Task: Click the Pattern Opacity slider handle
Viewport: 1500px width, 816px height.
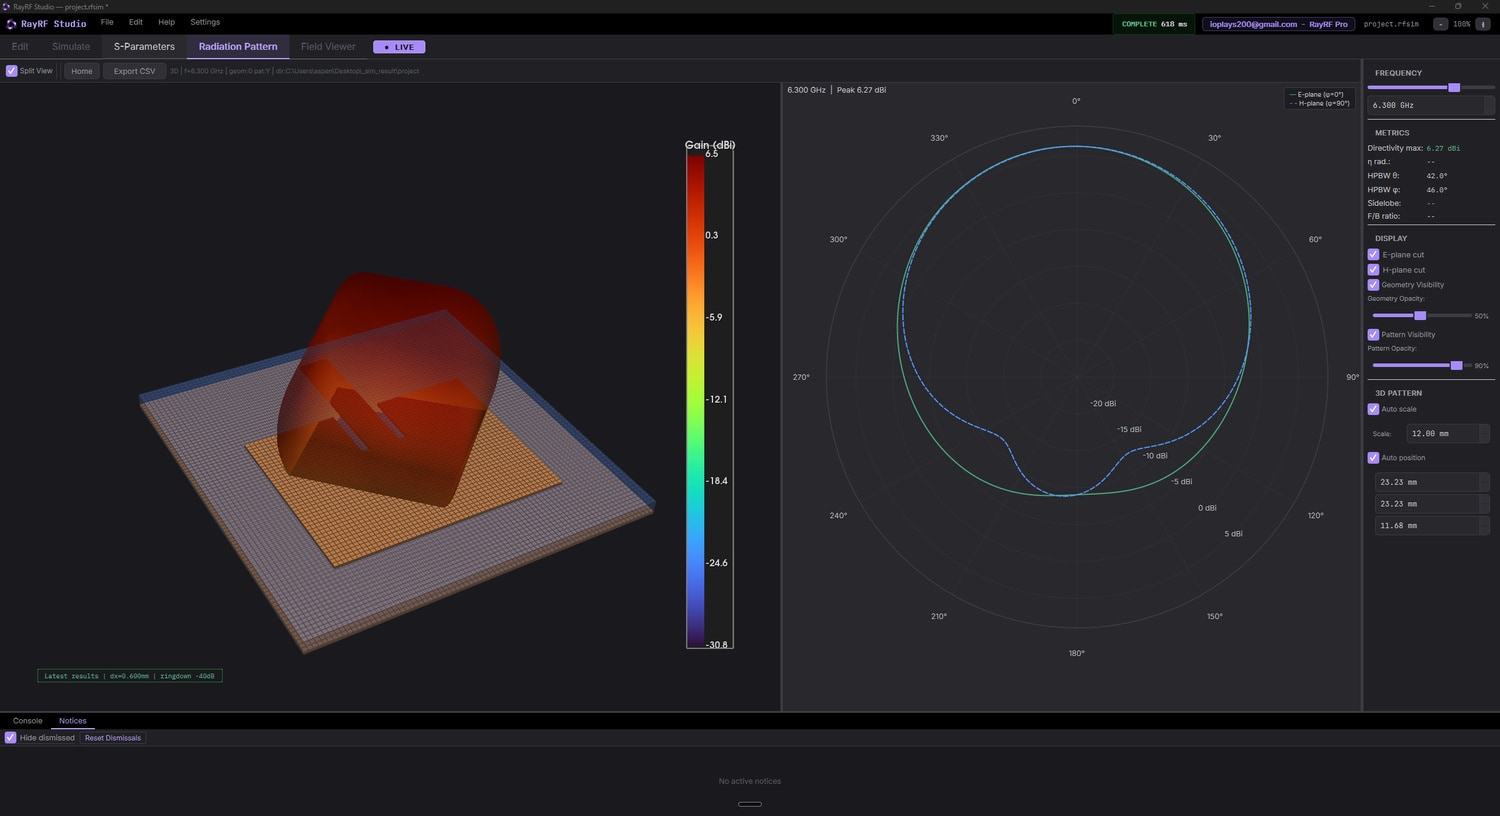Action: tap(1456, 365)
